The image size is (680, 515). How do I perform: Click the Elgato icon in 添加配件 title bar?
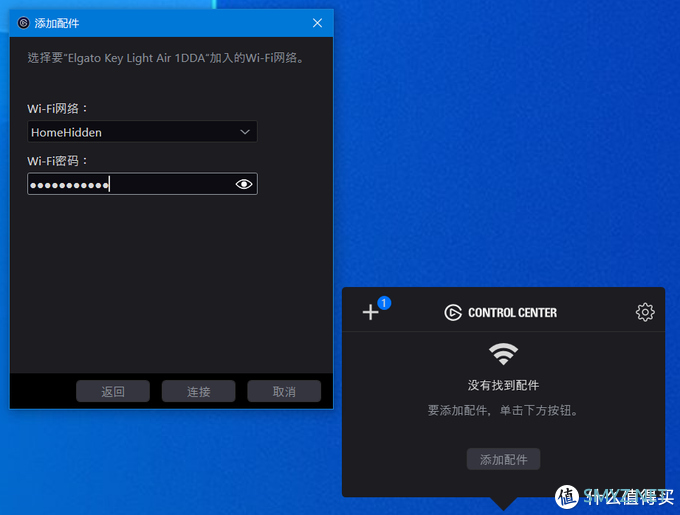(x=23, y=23)
